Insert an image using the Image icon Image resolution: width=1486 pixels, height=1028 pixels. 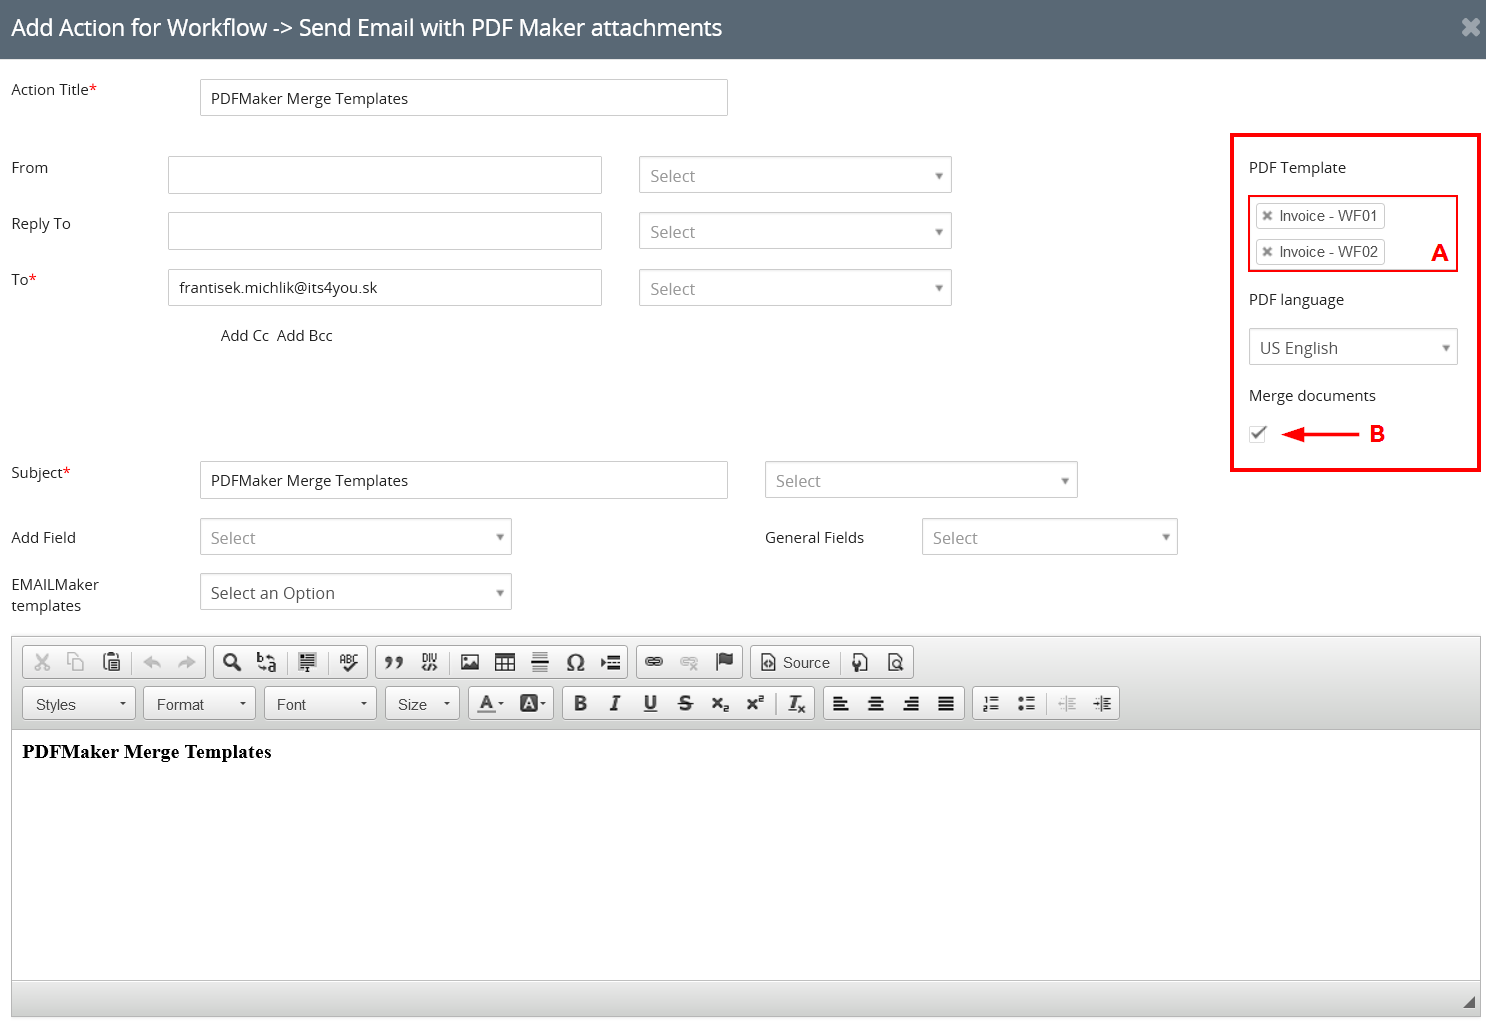coord(470,662)
